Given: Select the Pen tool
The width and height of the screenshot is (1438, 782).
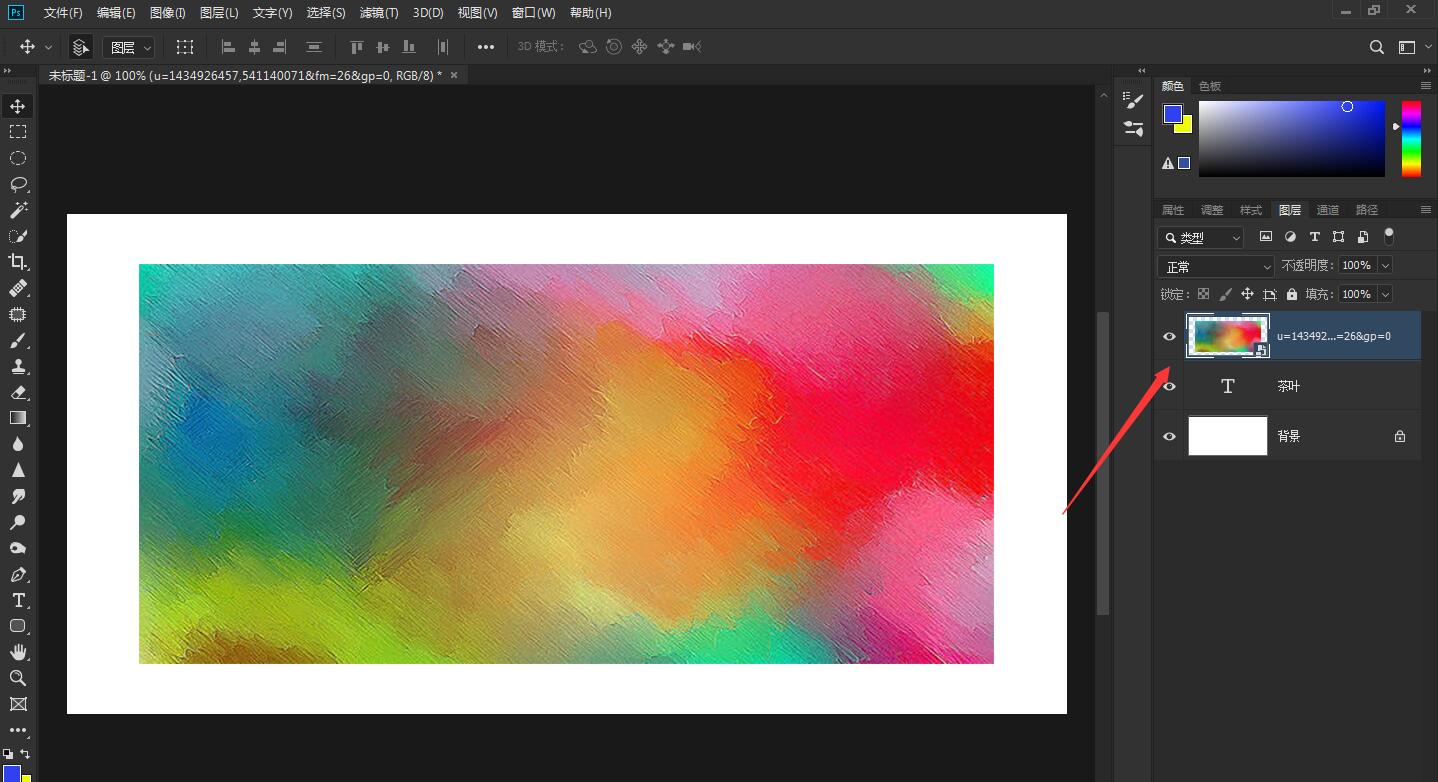Looking at the screenshot, I should click(x=18, y=574).
